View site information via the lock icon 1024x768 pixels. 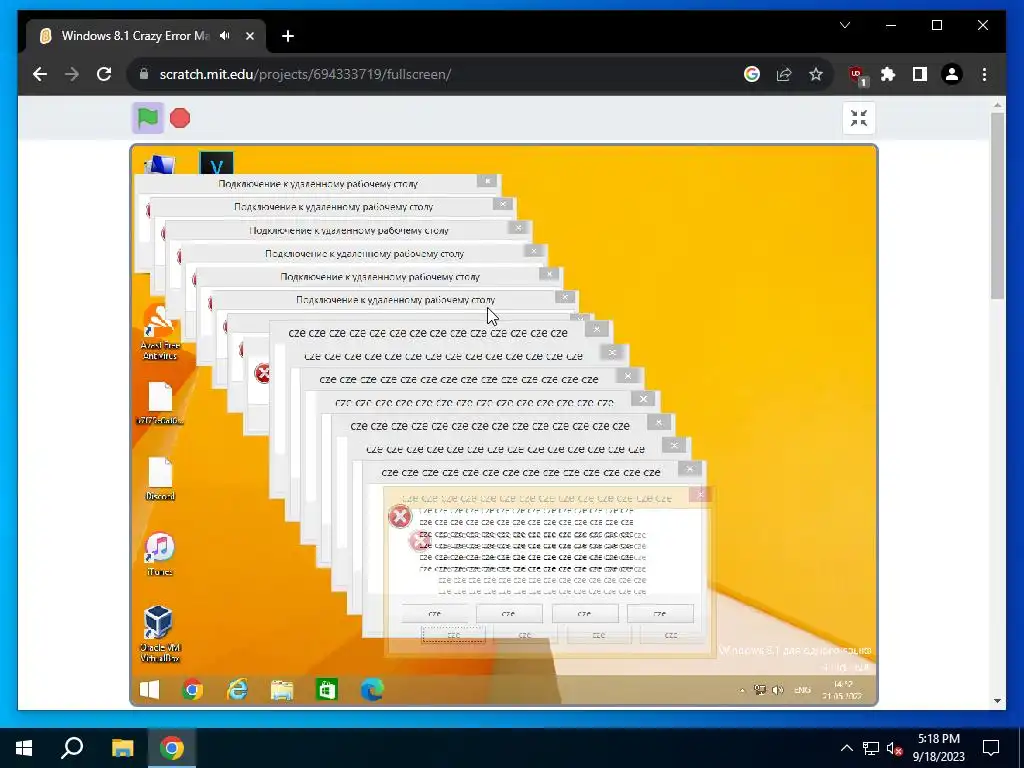tap(144, 74)
